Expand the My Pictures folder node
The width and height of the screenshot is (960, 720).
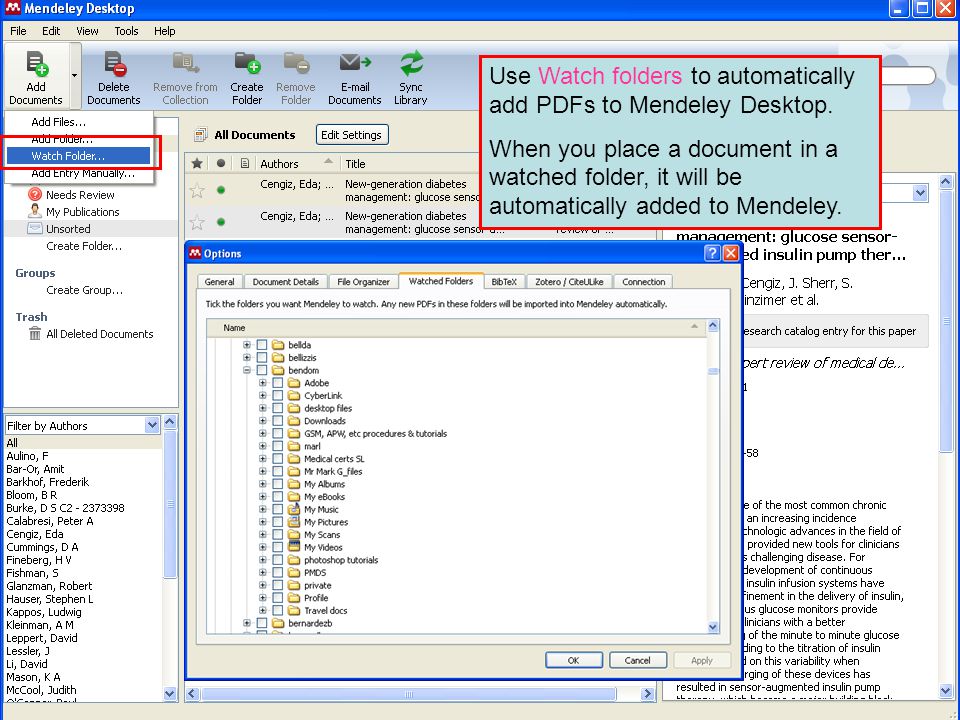(263, 522)
